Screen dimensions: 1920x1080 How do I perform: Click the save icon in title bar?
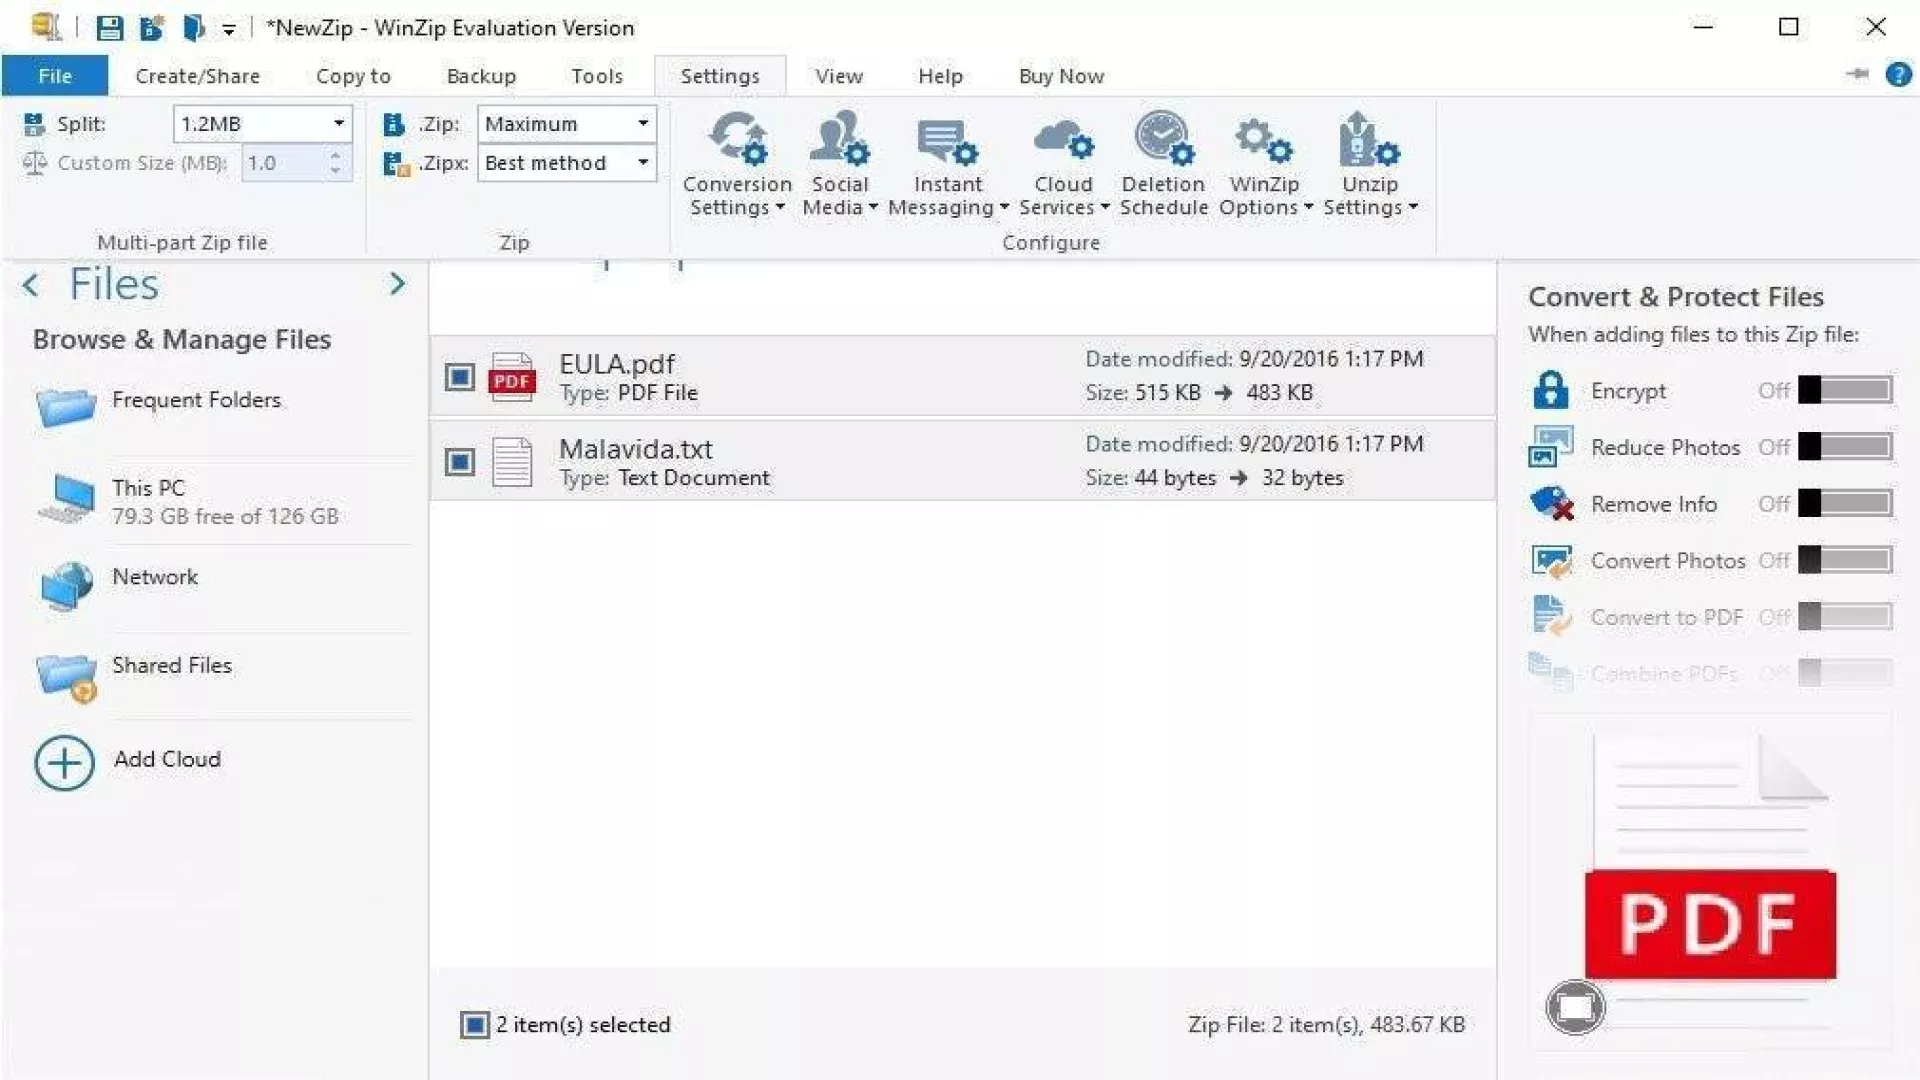(x=109, y=27)
